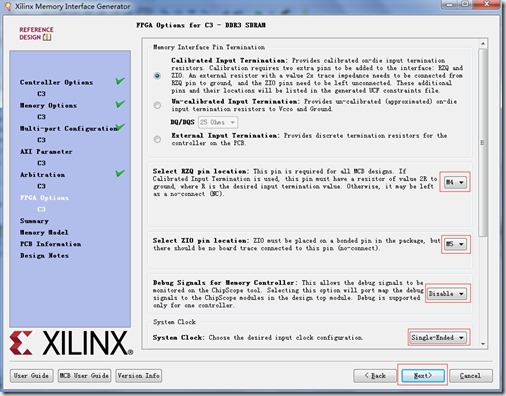Select FPGA Options in sidebar
506x396 pixels.
(x=44, y=198)
